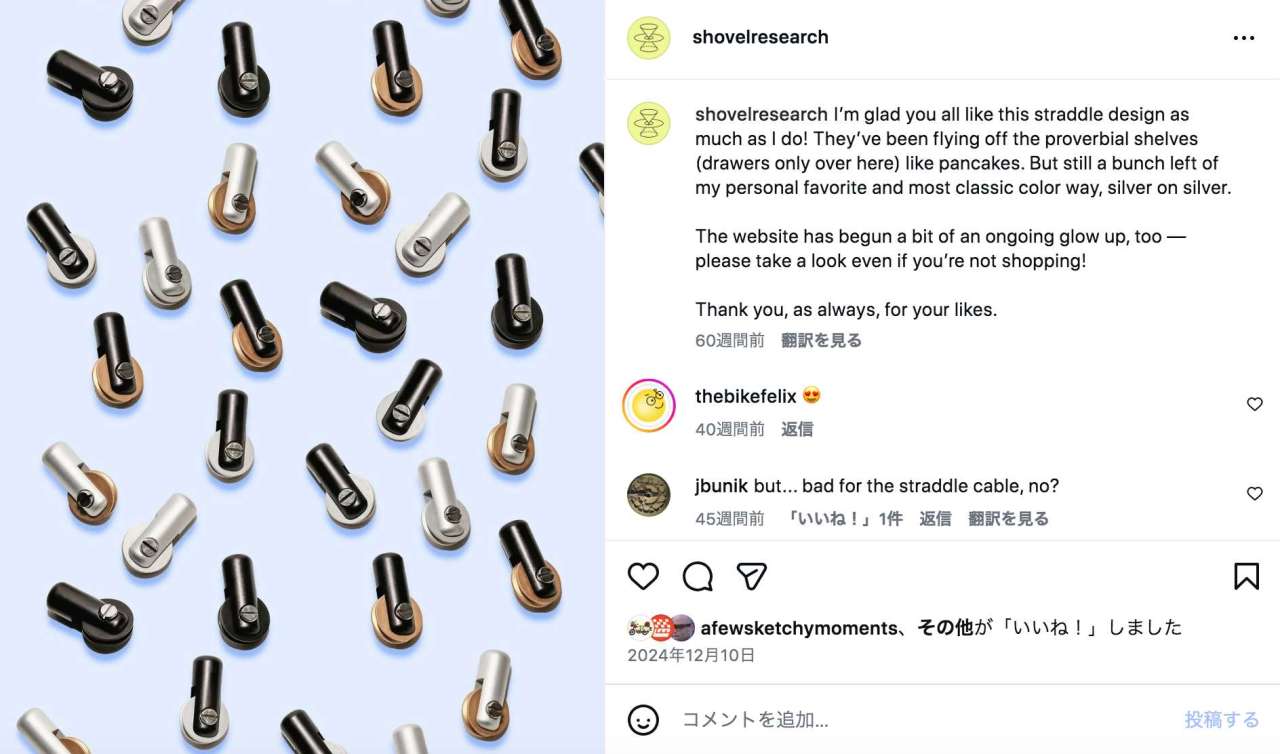Like jbunik's comment heart
Viewport: 1280px width, 754px height.
(1255, 493)
